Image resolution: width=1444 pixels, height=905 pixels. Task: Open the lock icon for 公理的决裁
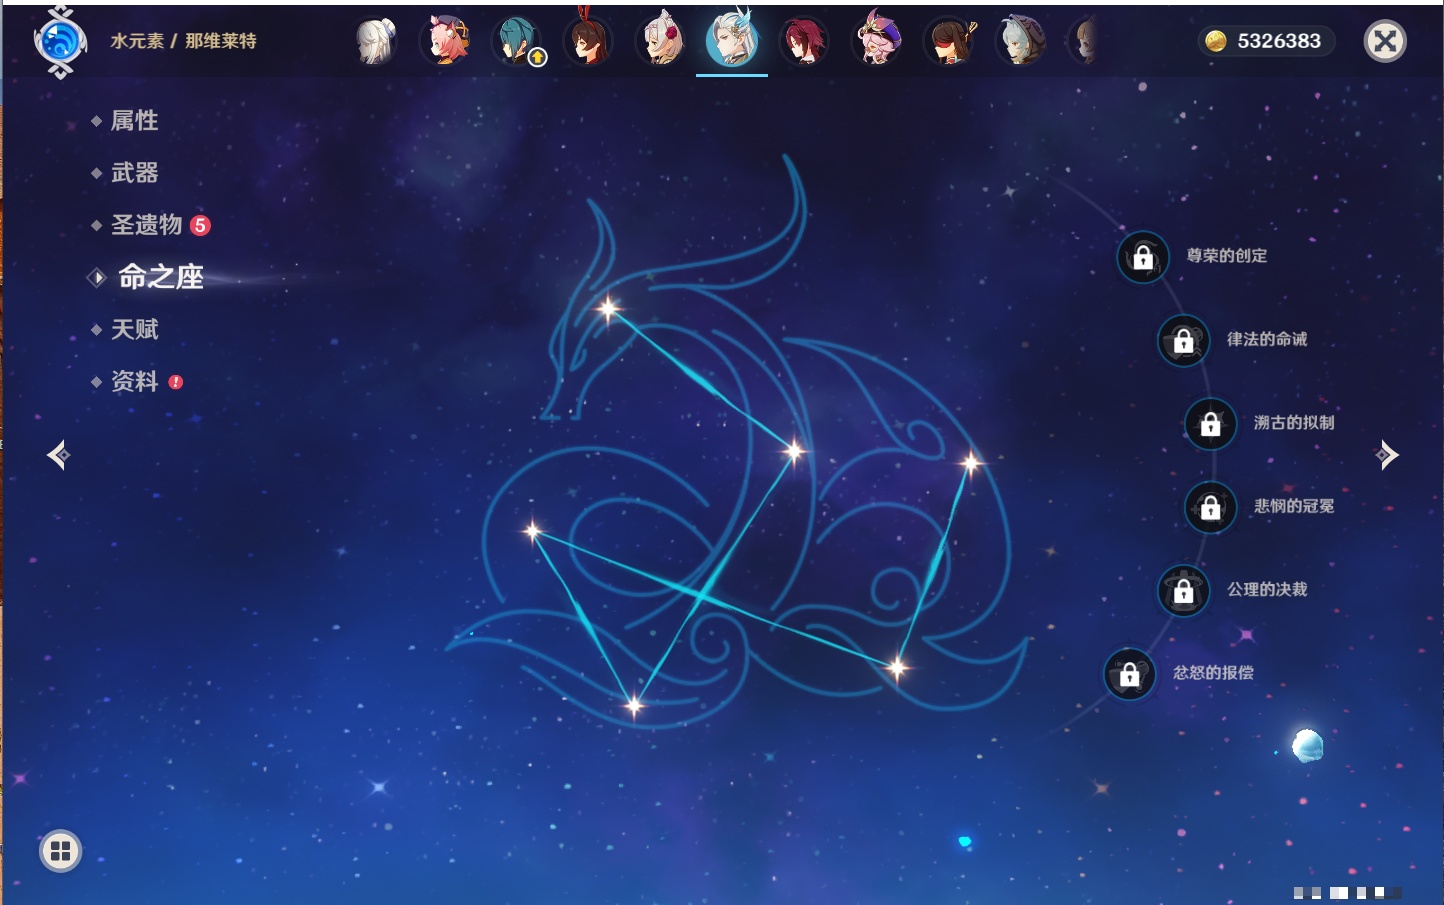1184,590
